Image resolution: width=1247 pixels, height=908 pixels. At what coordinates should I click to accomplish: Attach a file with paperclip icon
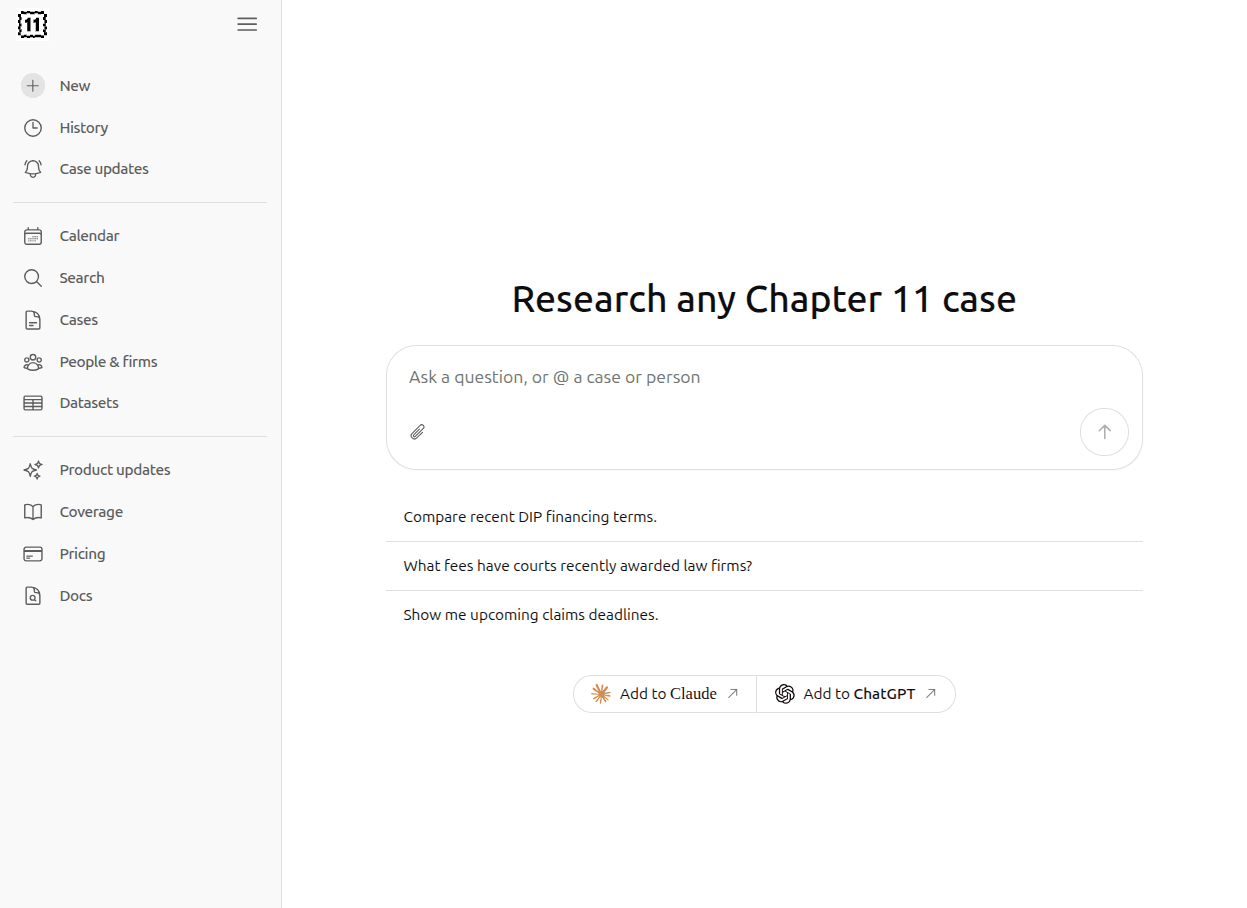pos(418,432)
